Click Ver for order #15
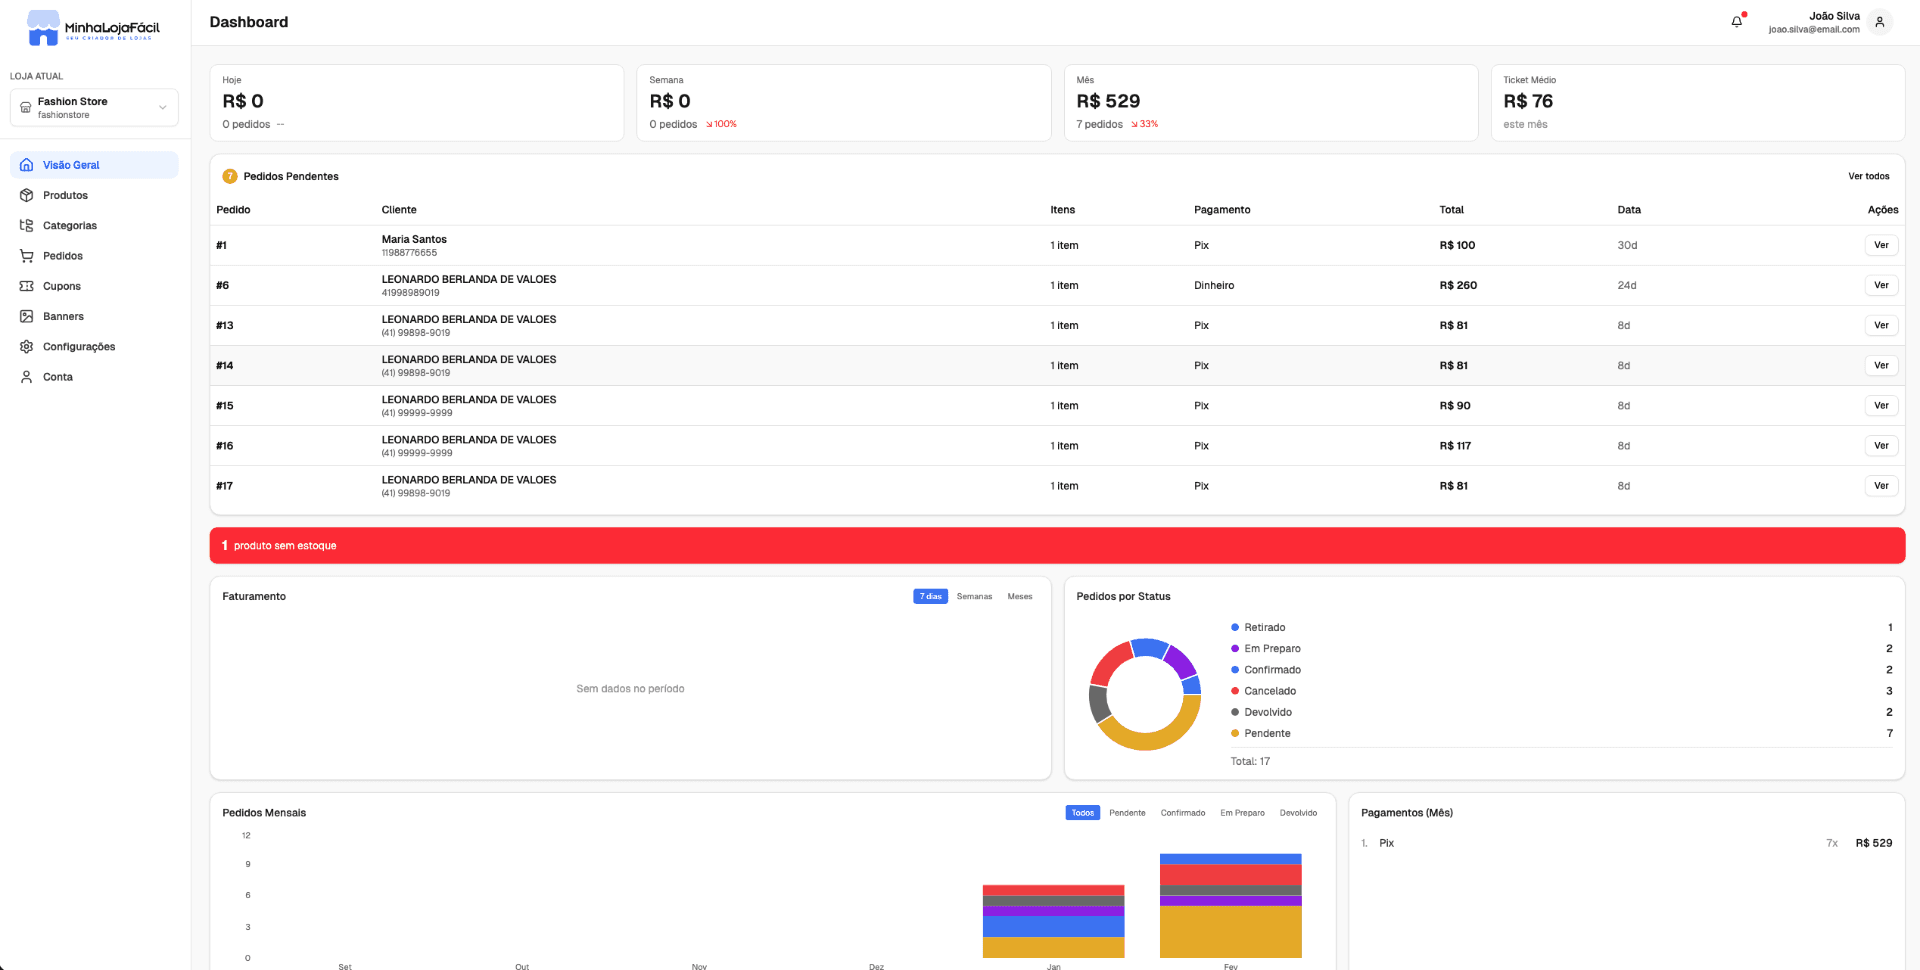 click(x=1881, y=405)
